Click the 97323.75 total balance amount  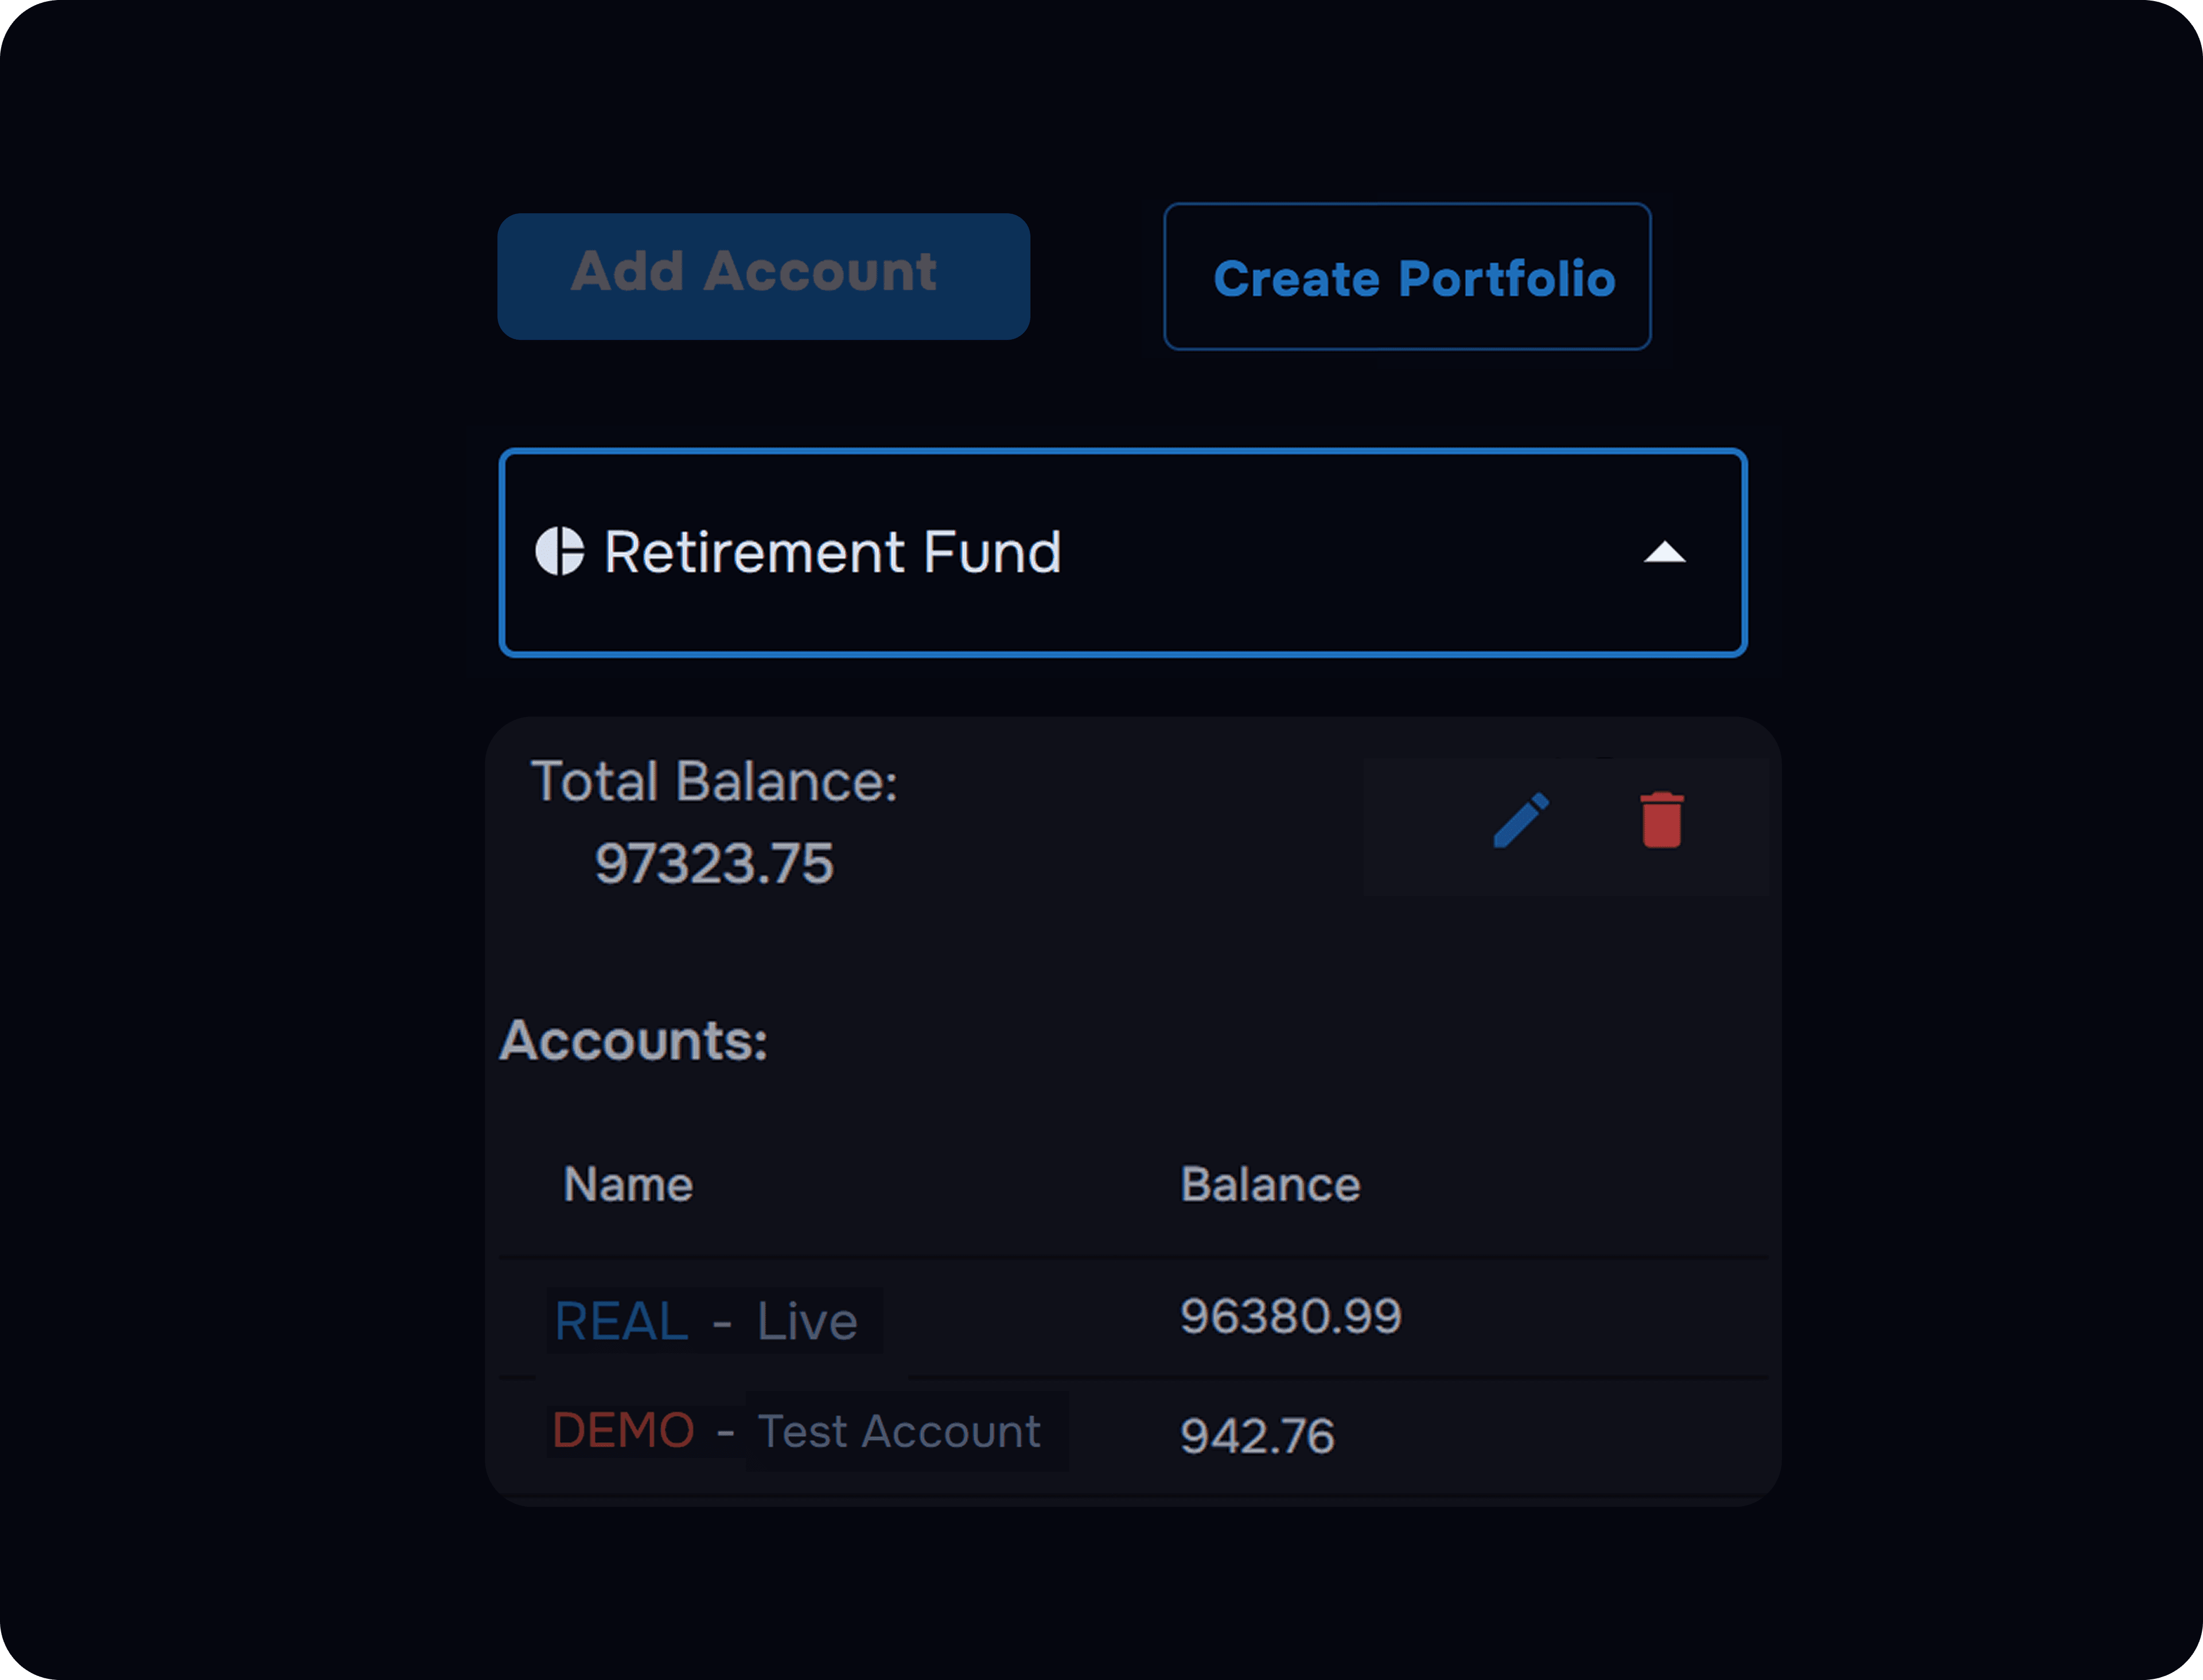pos(714,863)
